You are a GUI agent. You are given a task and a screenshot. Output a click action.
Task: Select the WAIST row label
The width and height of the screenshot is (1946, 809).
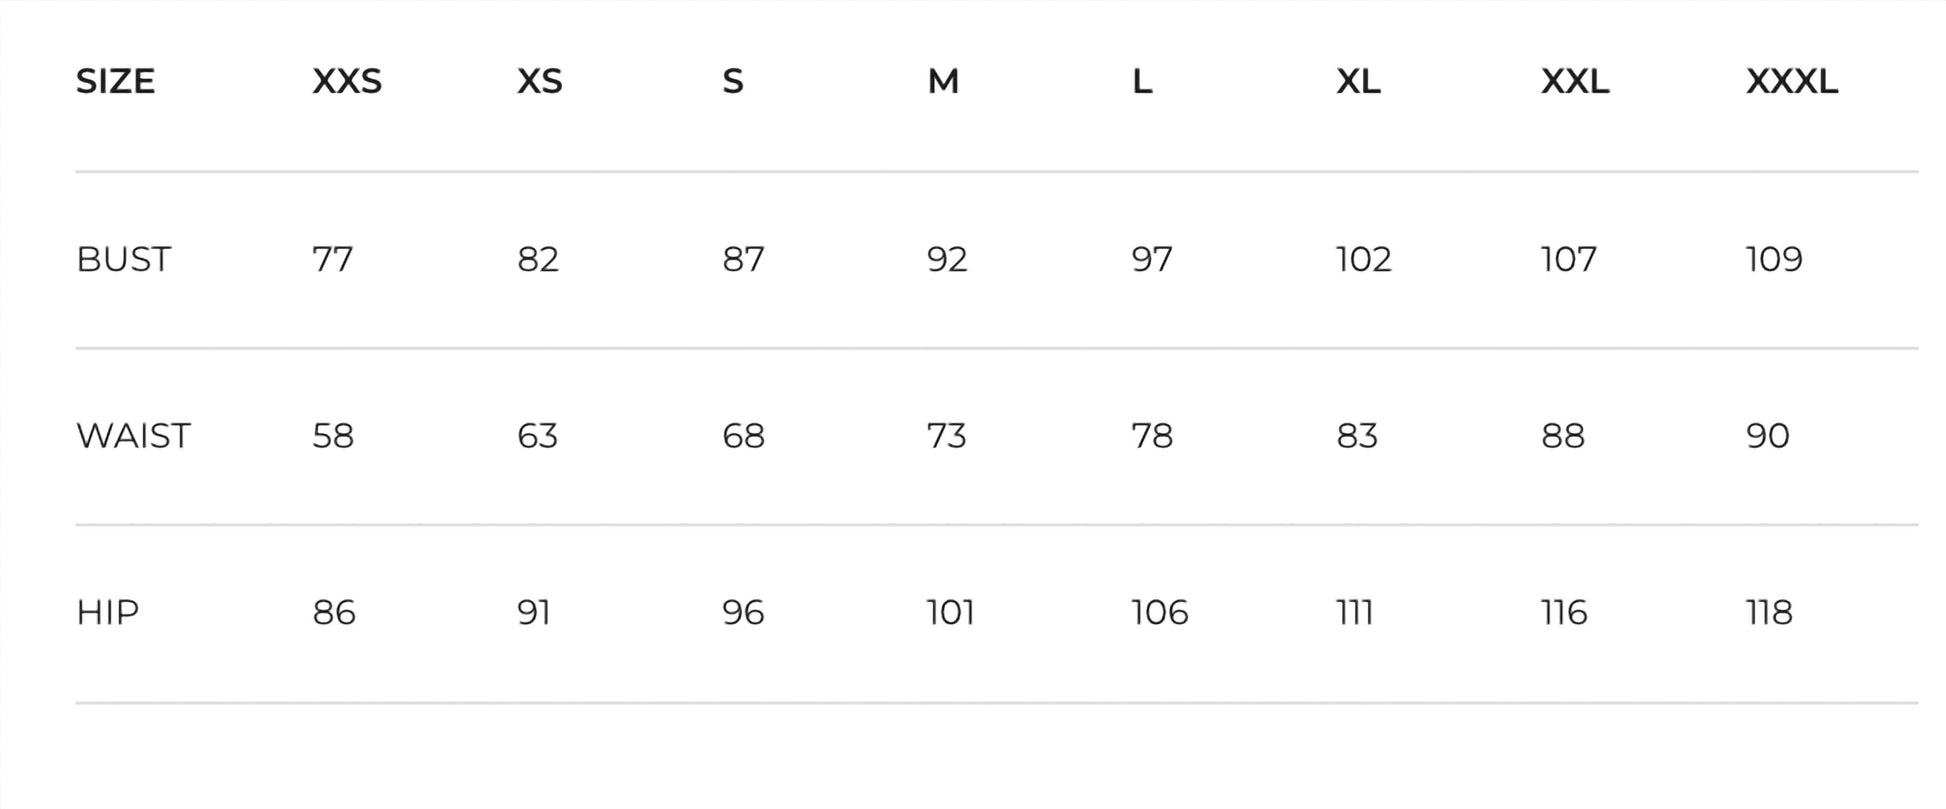pyautogui.click(x=133, y=436)
